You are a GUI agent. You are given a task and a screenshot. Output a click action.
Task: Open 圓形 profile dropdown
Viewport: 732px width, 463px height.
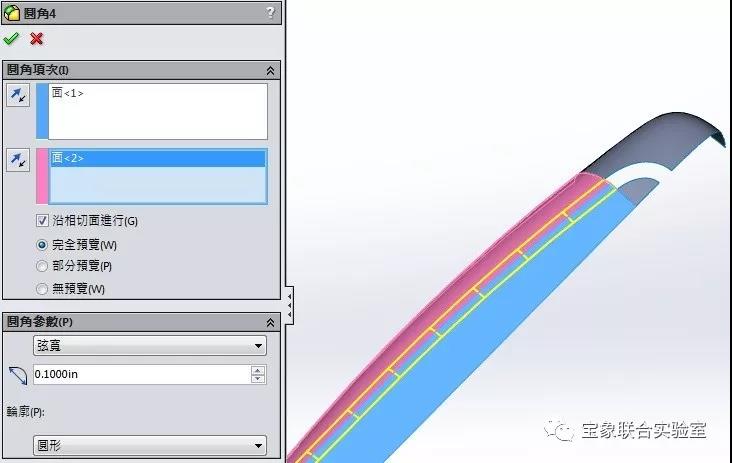pos(150,445)
